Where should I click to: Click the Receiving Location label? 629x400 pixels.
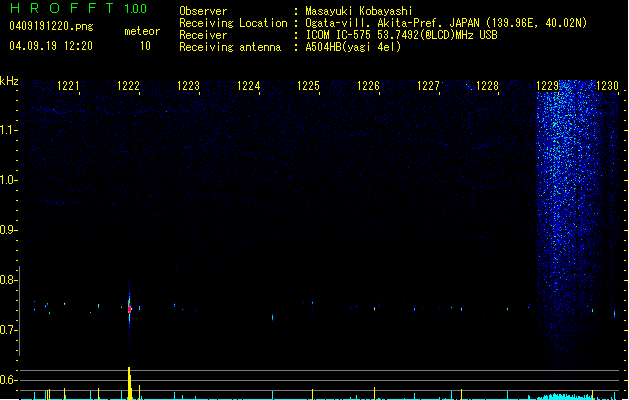point(233,23)
